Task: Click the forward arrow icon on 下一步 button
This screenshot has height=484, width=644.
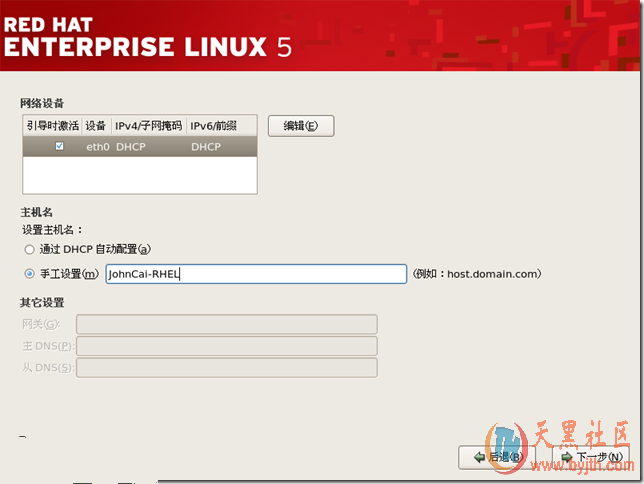Action: pyautogui.click(x=567, y=457)
